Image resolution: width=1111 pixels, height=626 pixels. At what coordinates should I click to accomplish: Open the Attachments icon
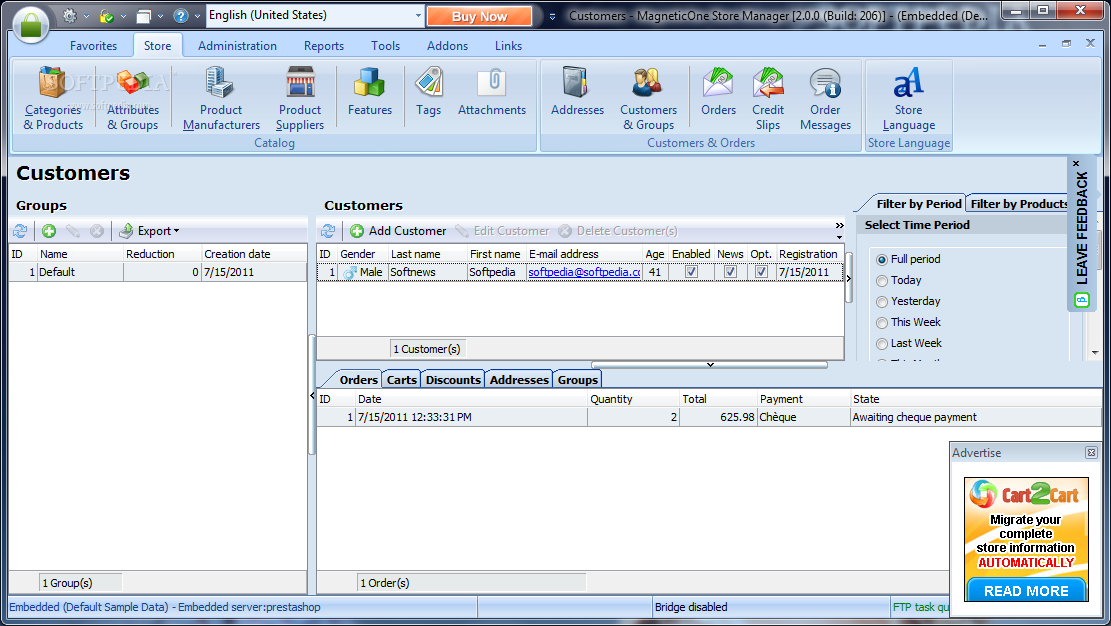[x=492, y=91]
